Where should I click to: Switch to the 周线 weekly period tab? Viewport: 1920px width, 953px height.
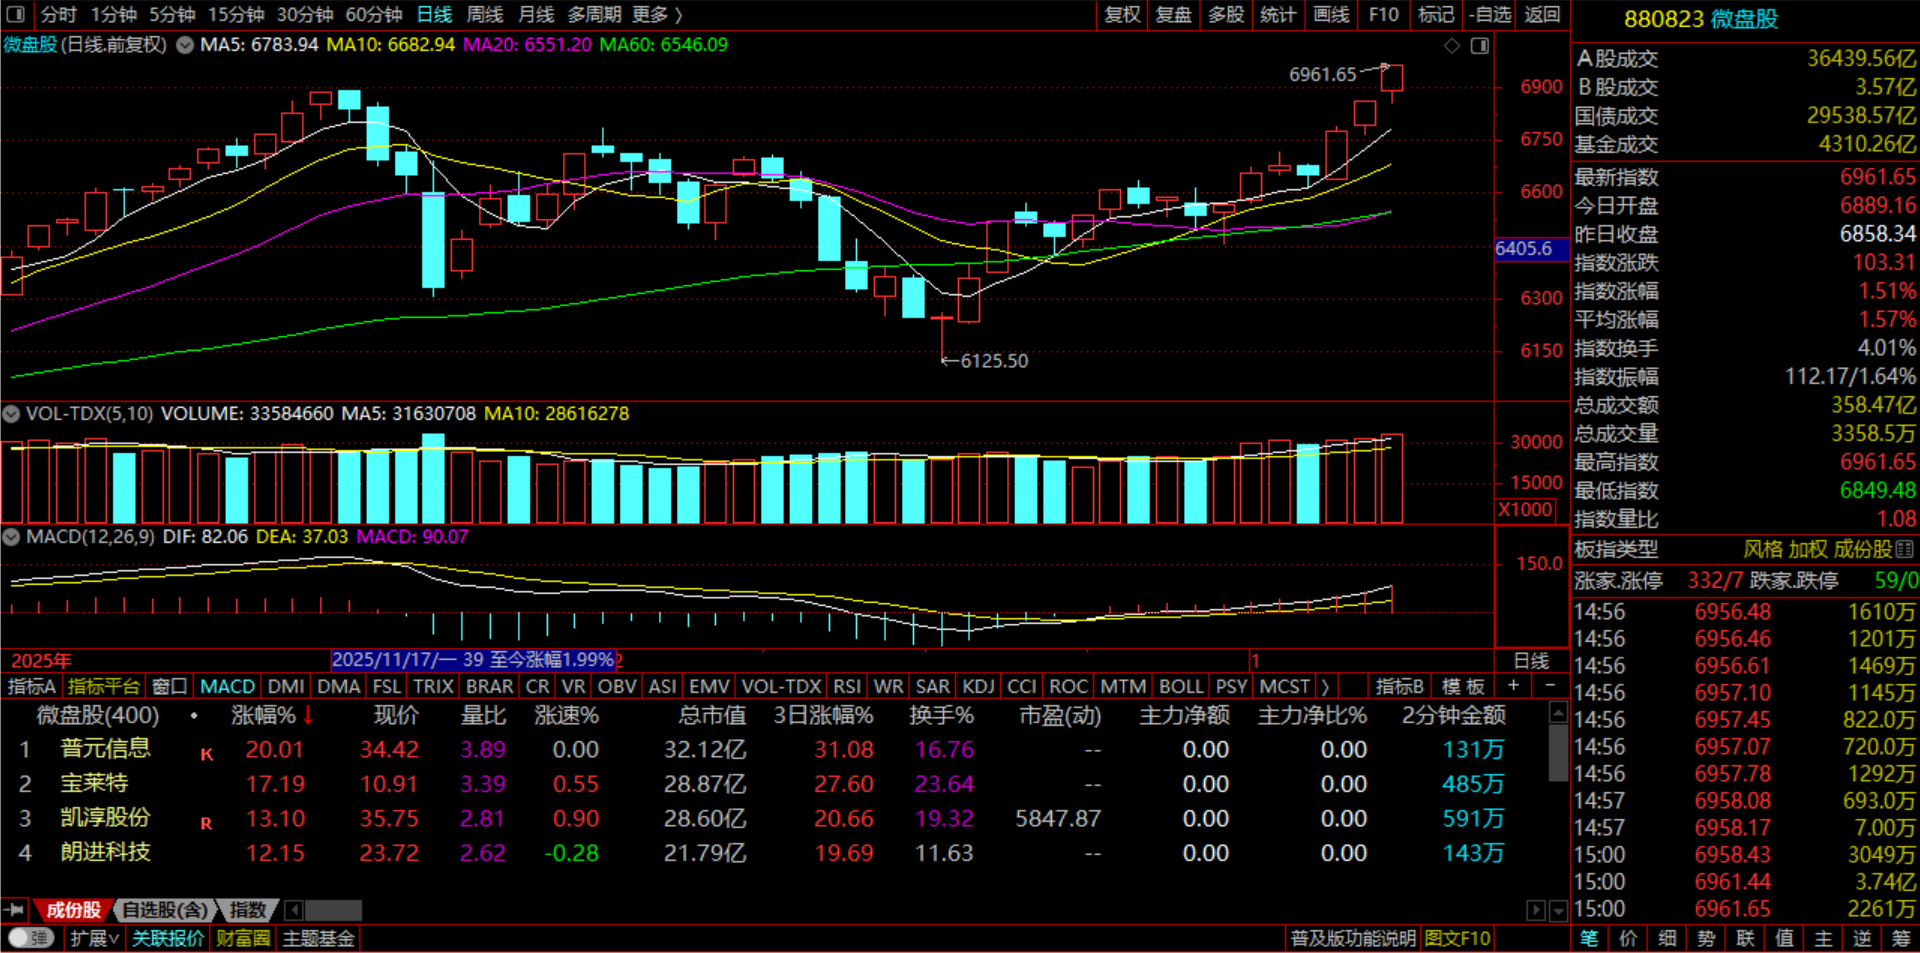click(x=485, y=14)
